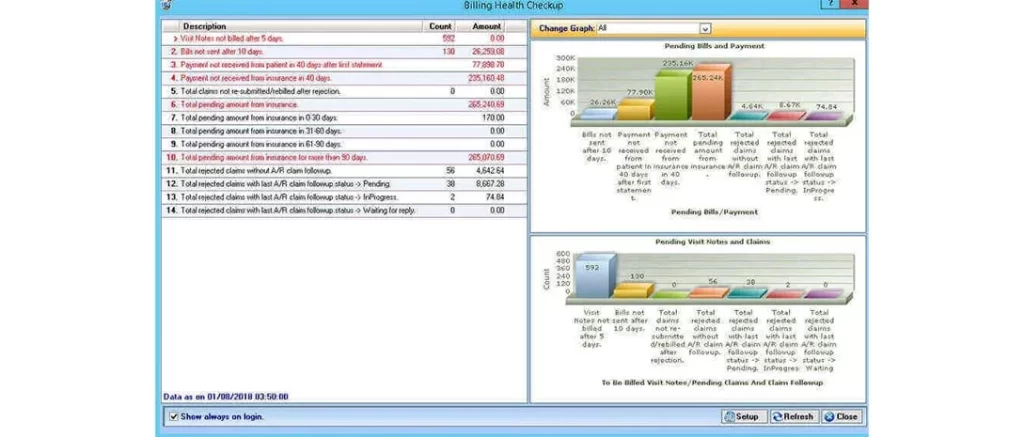Select row Total pending amount from insurance in 0-30 days
The height and width of the screenshot is (437, 1024).
pyautogui.click(x=344, y=118)
